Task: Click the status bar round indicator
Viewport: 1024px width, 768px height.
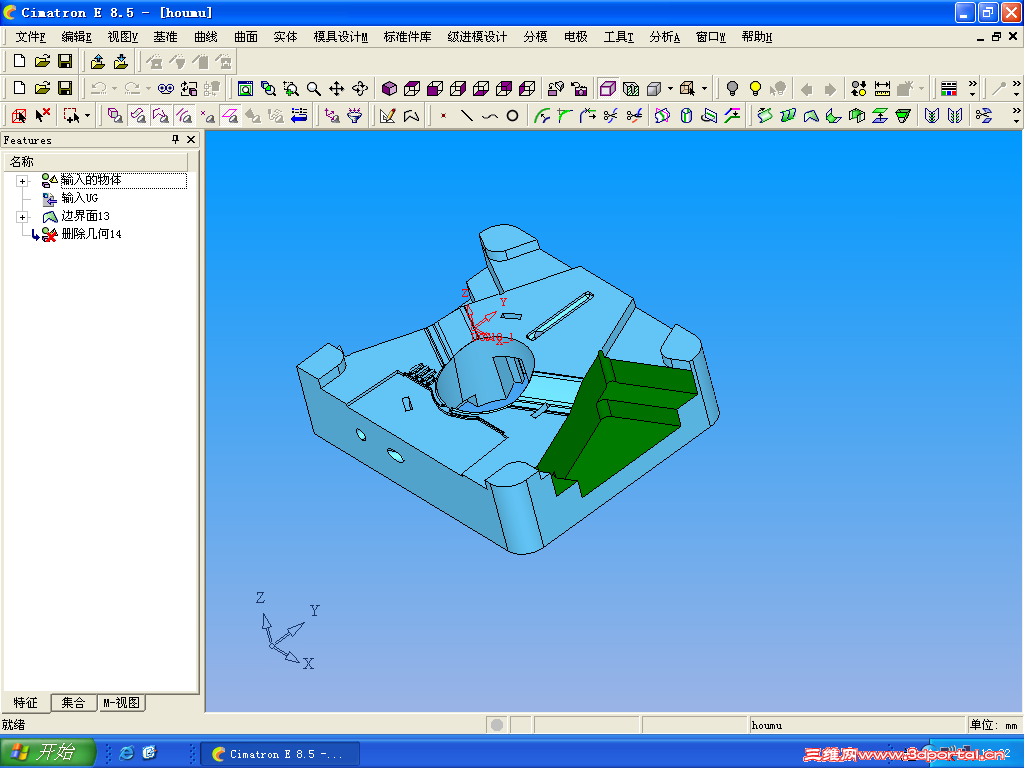Action: tap(497, 725)
